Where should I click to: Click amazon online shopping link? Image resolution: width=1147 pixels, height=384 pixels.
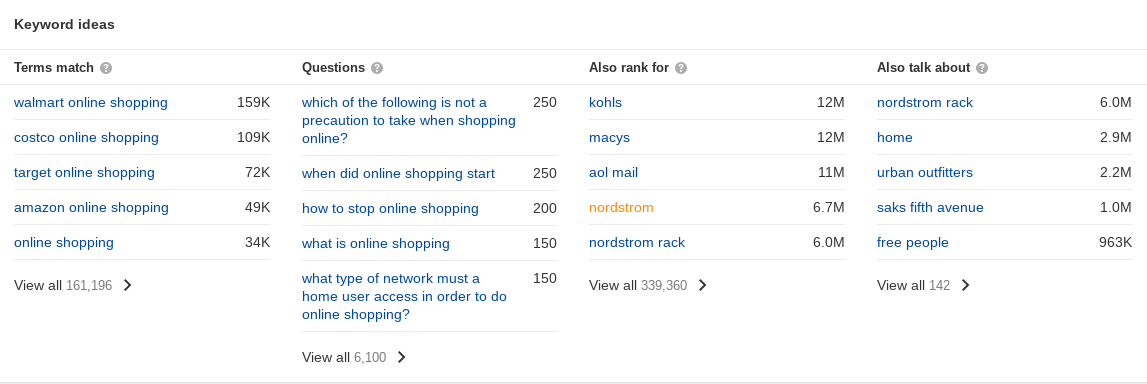pos(91,208)
